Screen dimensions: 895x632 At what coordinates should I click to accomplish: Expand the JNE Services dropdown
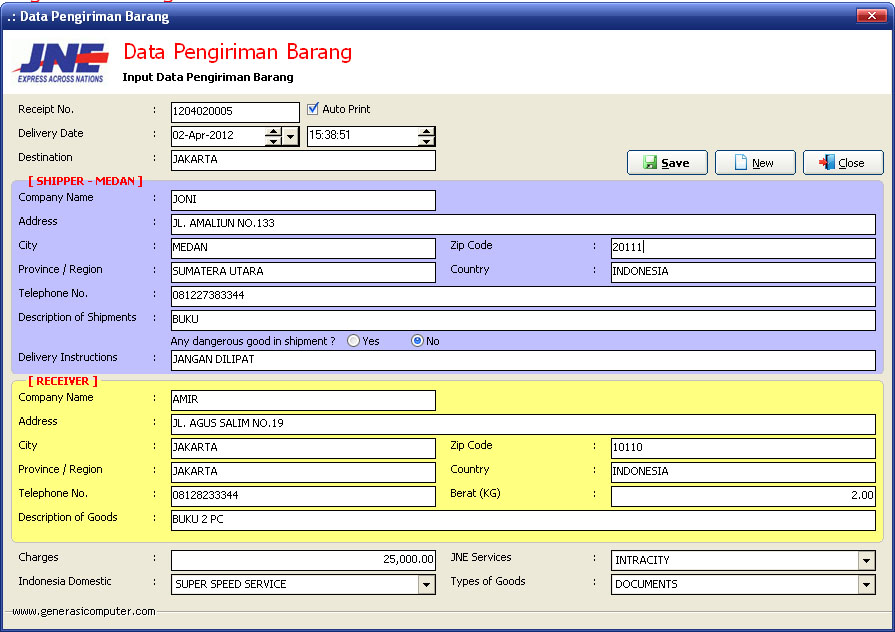tap(866, 561)
